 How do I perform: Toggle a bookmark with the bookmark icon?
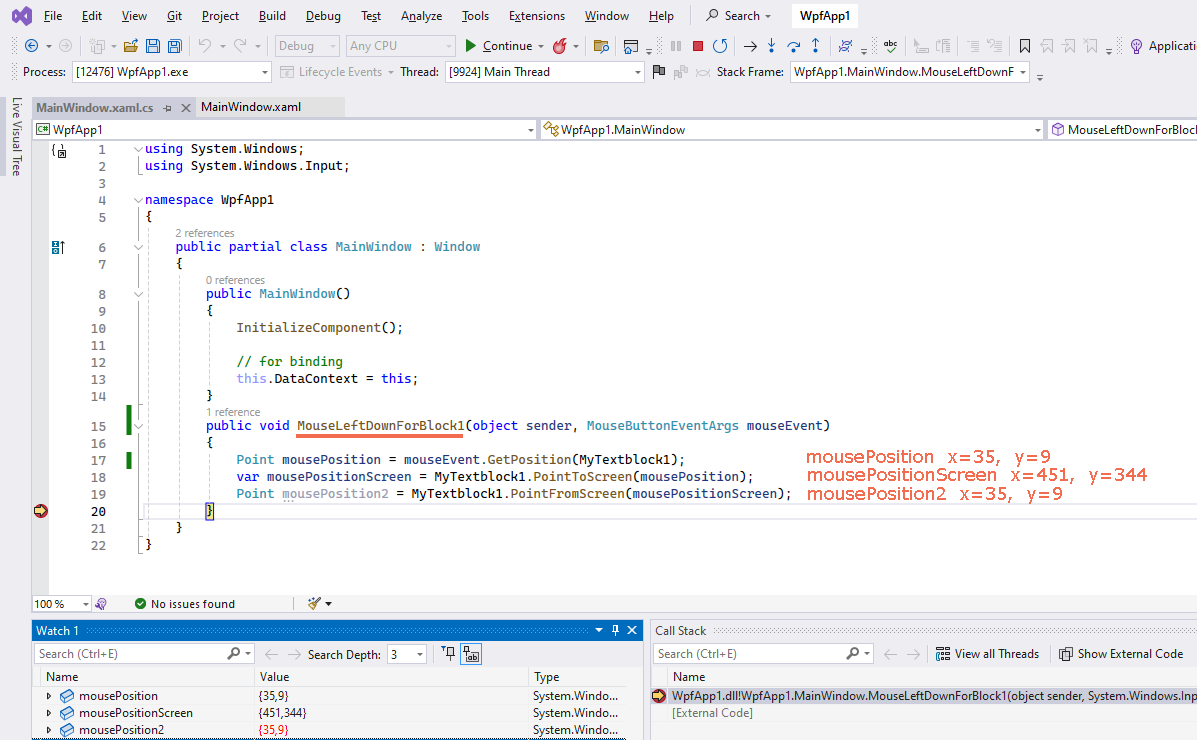pos(1025,46)
